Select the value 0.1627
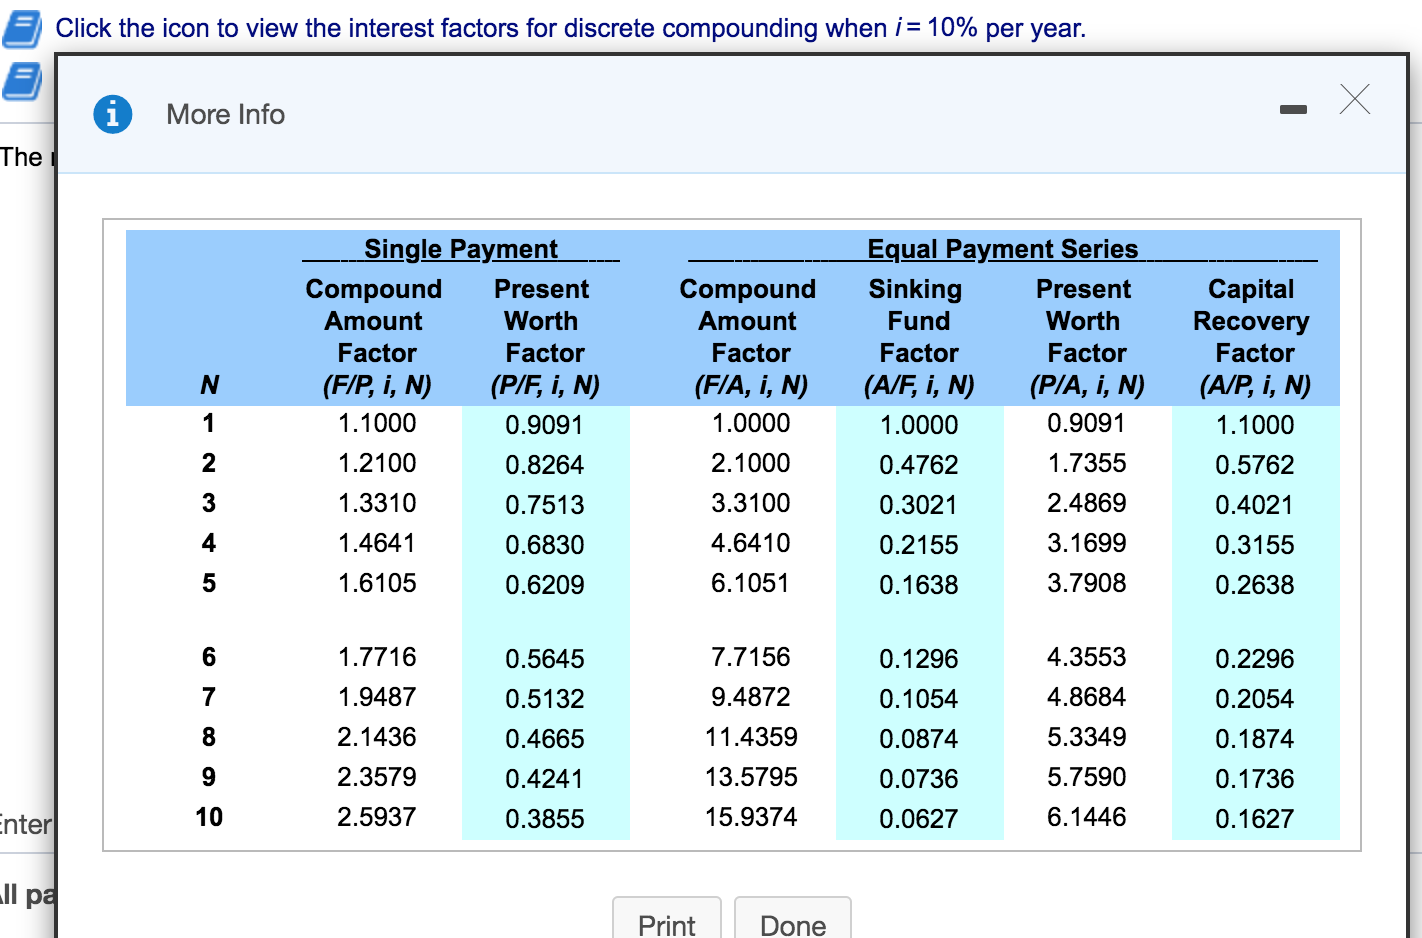 pyautogui.click(x=1255, y=819)
